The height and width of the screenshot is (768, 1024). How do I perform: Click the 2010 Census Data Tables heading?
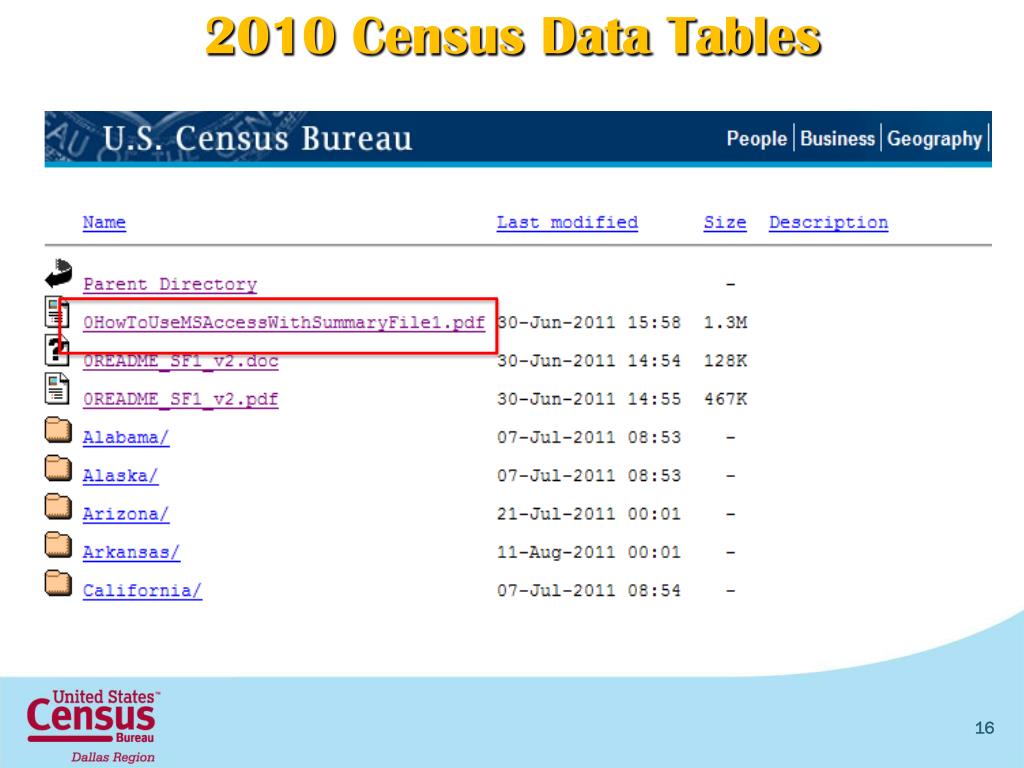pyautogui.click(x=513, y=36)
